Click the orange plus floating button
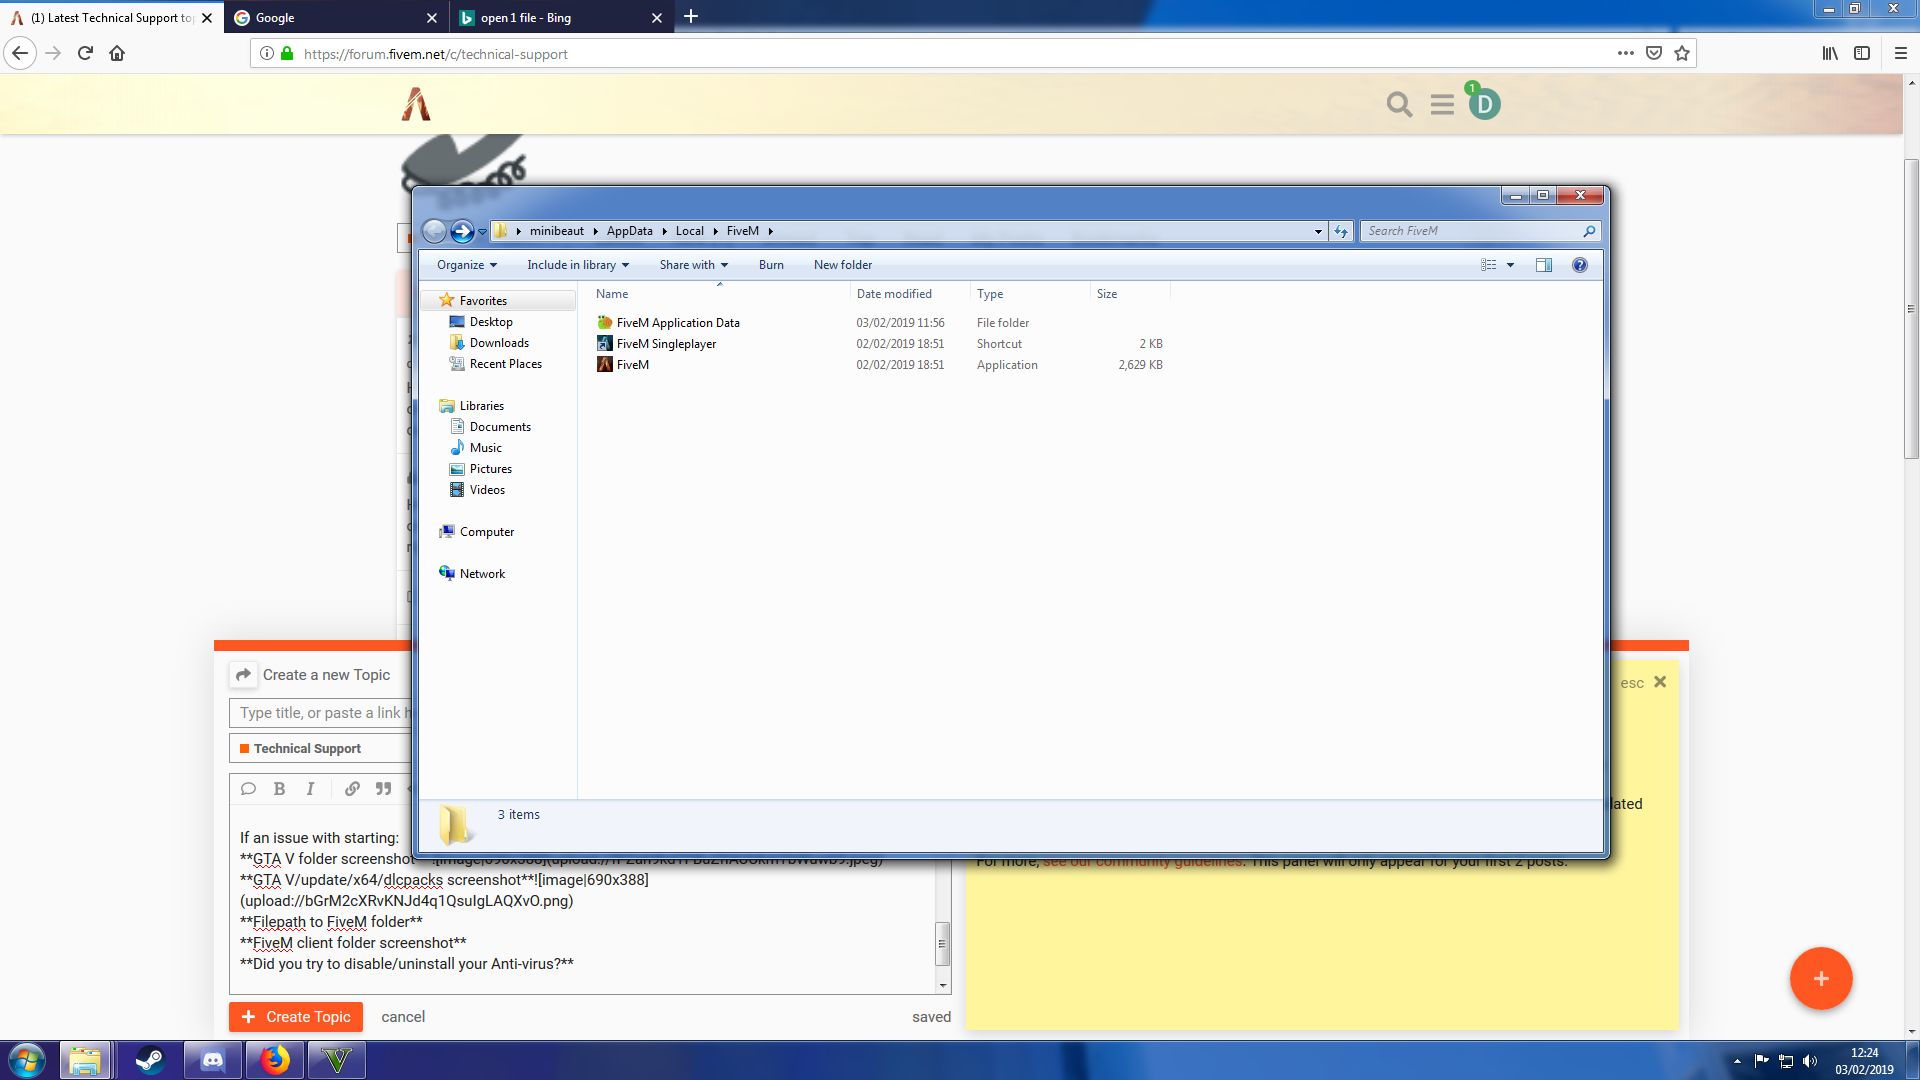 coord(1821,978)
